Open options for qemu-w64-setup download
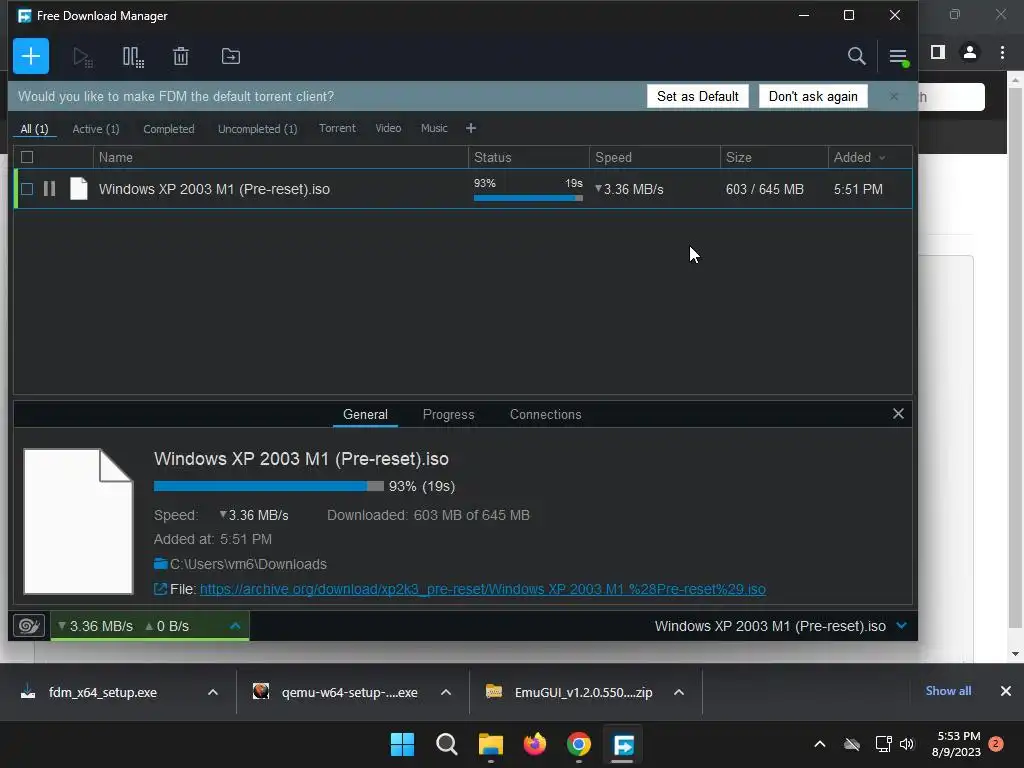The height and width of the screenshot is (768, 1024). [446, 692]
